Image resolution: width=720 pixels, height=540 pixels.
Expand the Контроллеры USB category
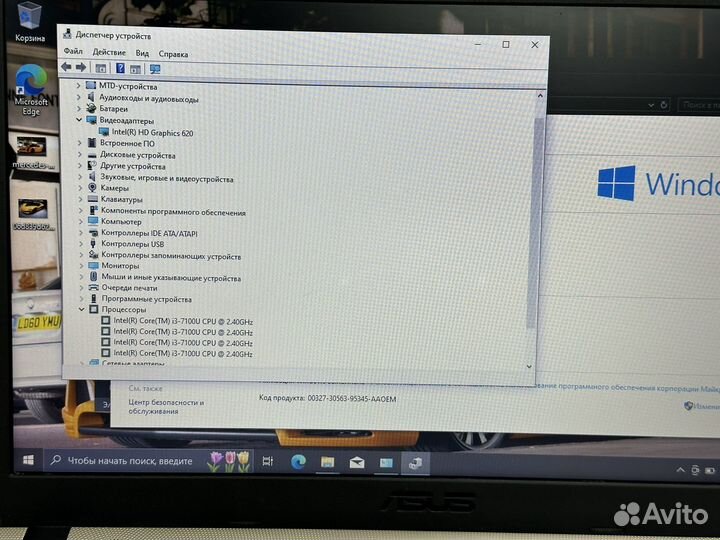pyautogui.click(x=81, y=244)
